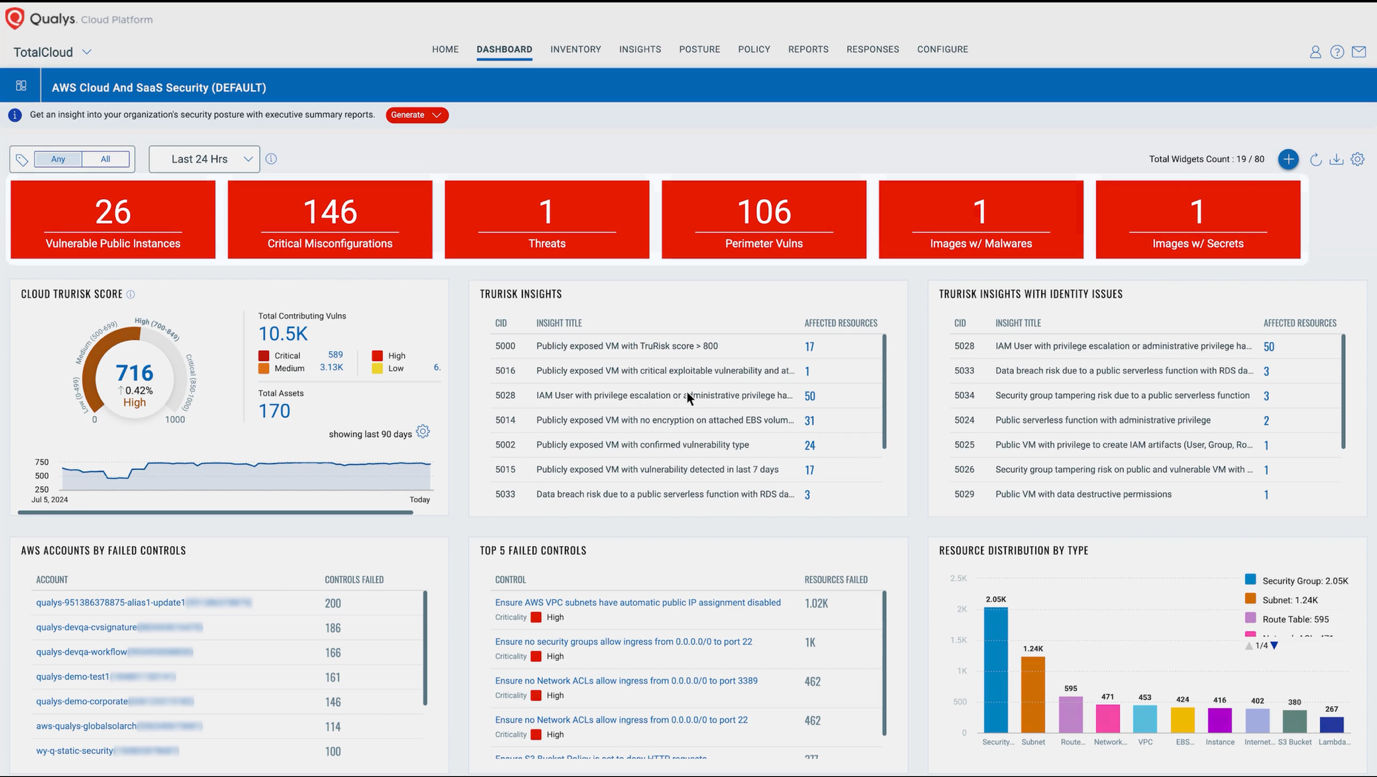This screenshot has height=777, width=1377.
Task: Click the 10.5K total contributing vulns value
Action: tap(283, 334)
